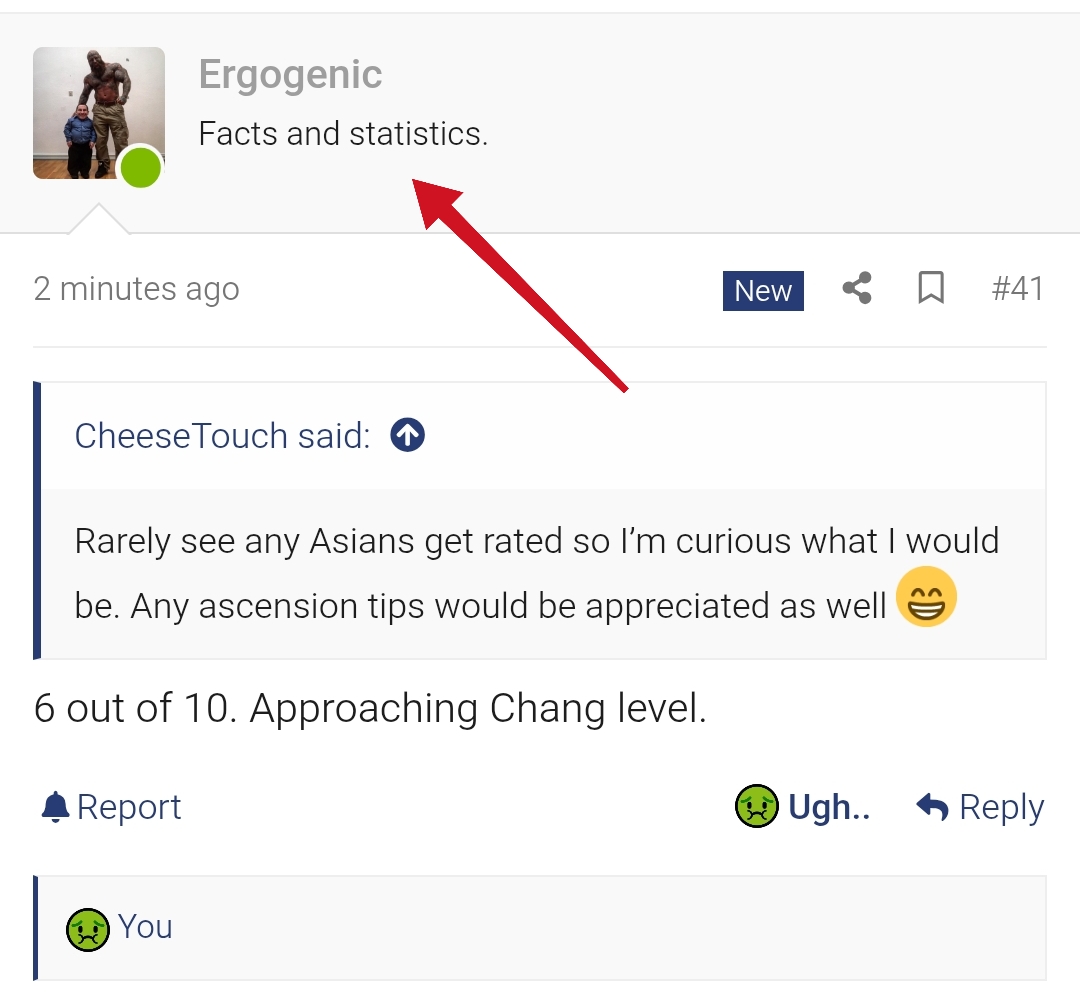1080x1007 pixels.
Task: Click the "6 out of 10" post text
Action: 370,709
